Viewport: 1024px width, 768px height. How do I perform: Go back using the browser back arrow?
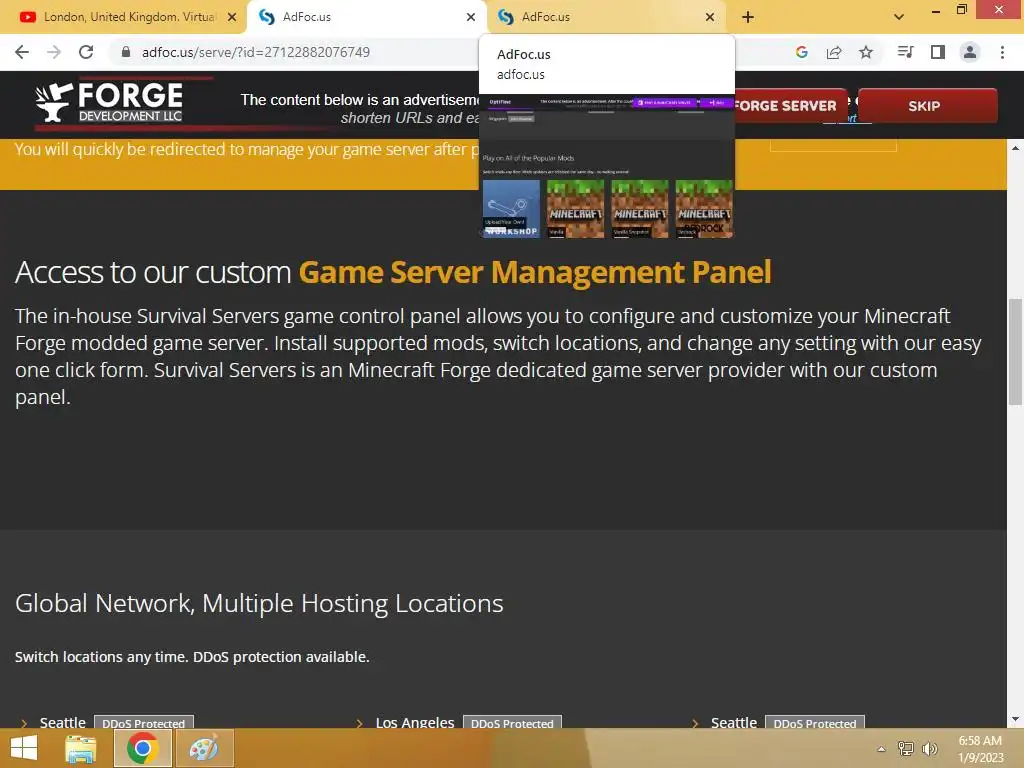point(22,52)
